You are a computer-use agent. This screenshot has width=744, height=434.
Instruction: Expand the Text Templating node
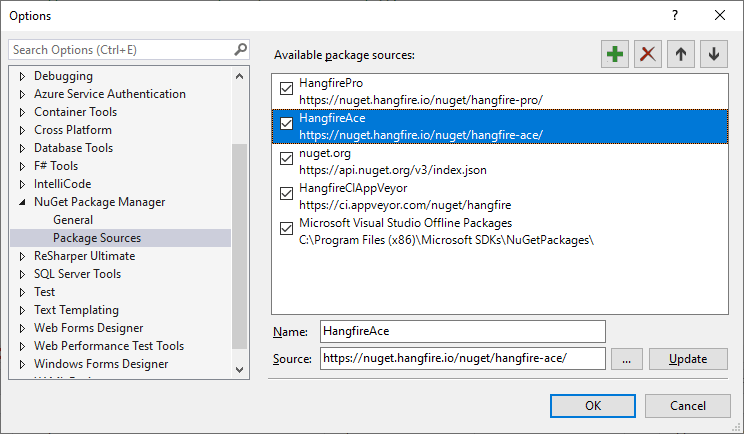point(22,310)
